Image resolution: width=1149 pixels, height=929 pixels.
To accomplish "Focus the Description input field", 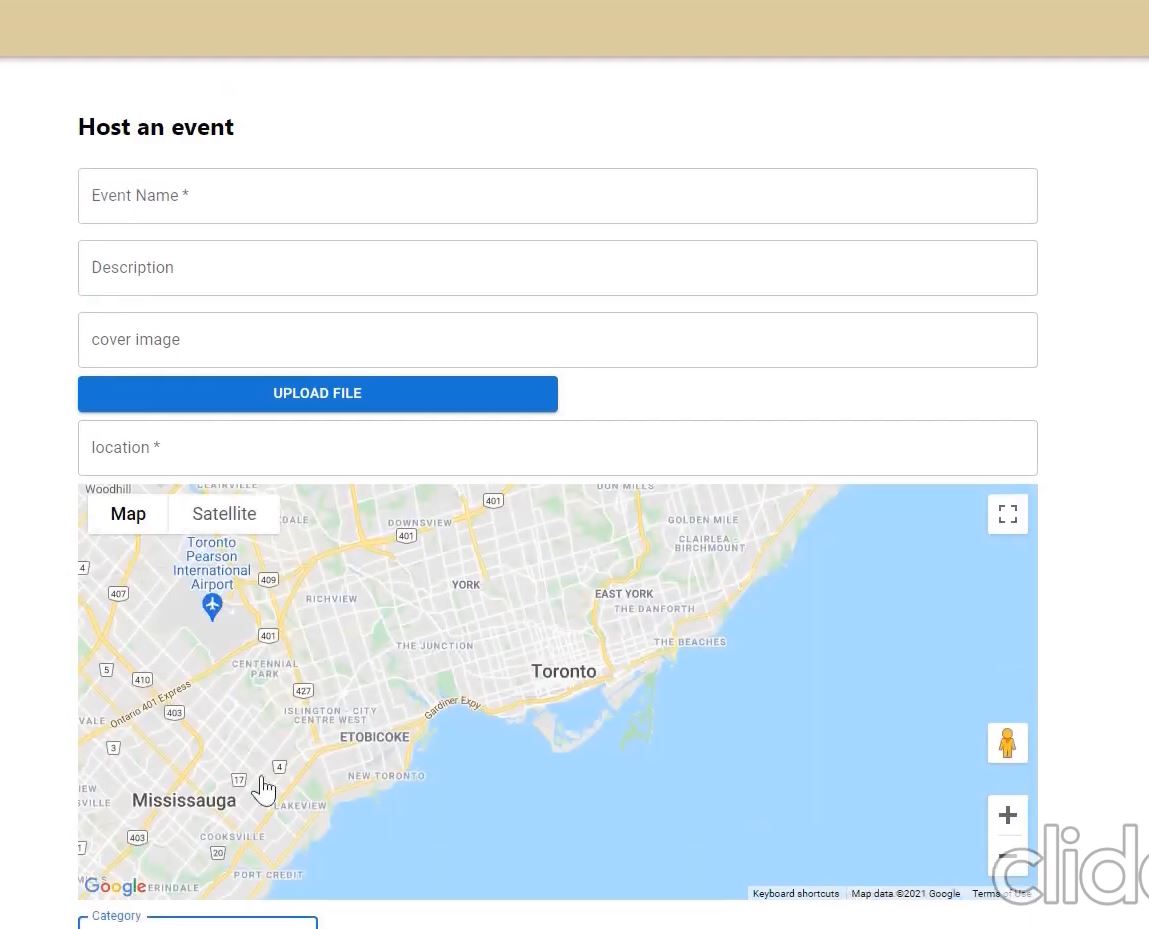I will (x=558, y=267).
